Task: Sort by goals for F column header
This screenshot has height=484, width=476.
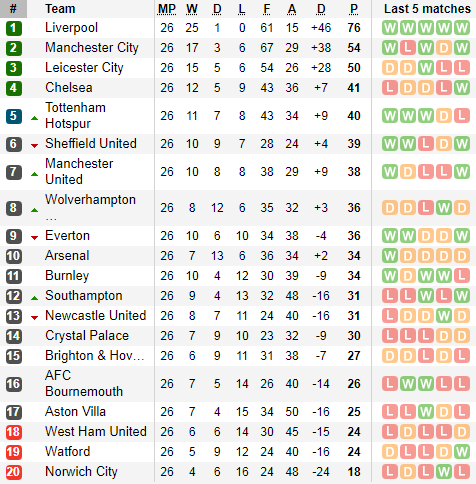Action: click(267, 9)
